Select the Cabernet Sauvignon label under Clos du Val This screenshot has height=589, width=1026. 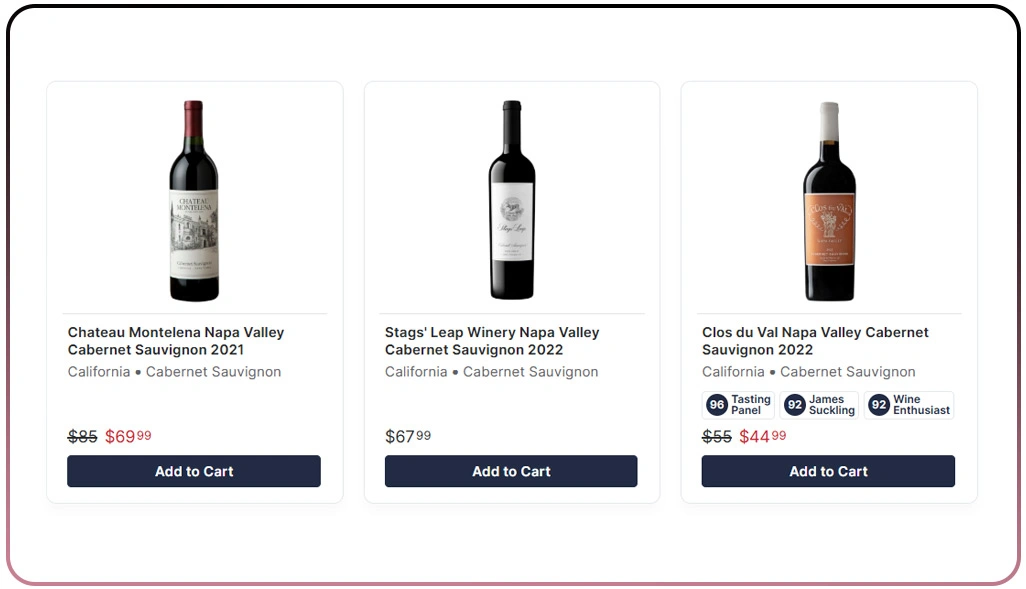click(x=848, y=371)
